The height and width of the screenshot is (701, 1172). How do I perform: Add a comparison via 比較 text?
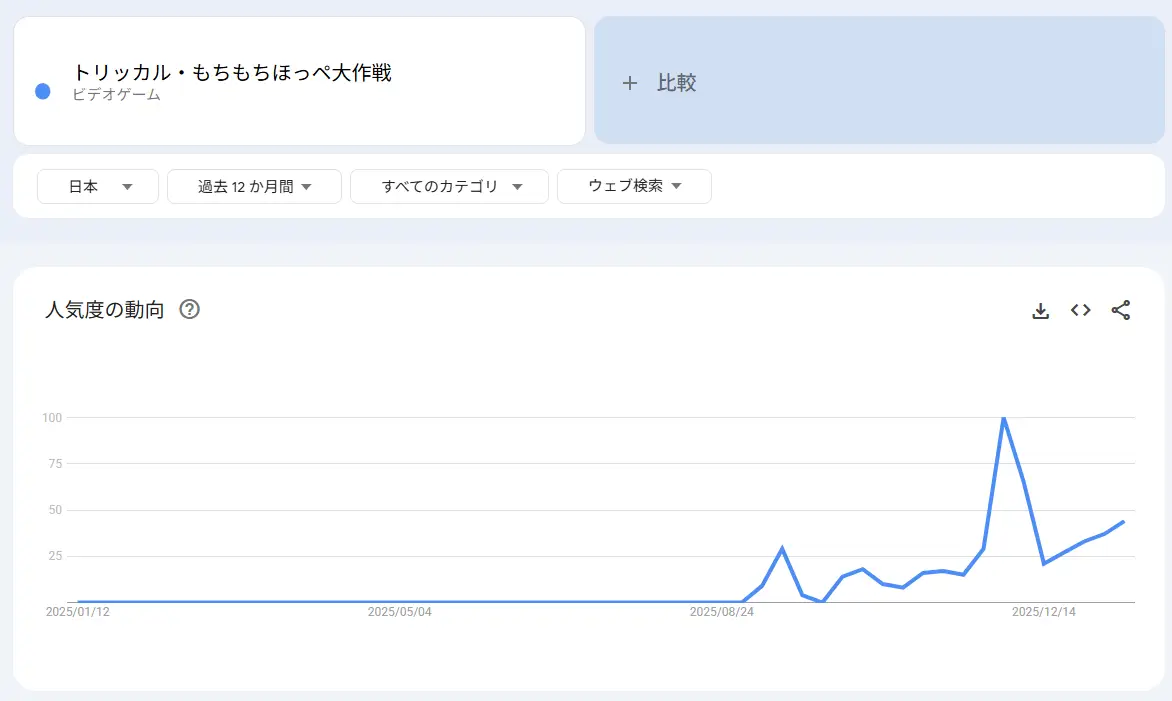coord(676,83)
